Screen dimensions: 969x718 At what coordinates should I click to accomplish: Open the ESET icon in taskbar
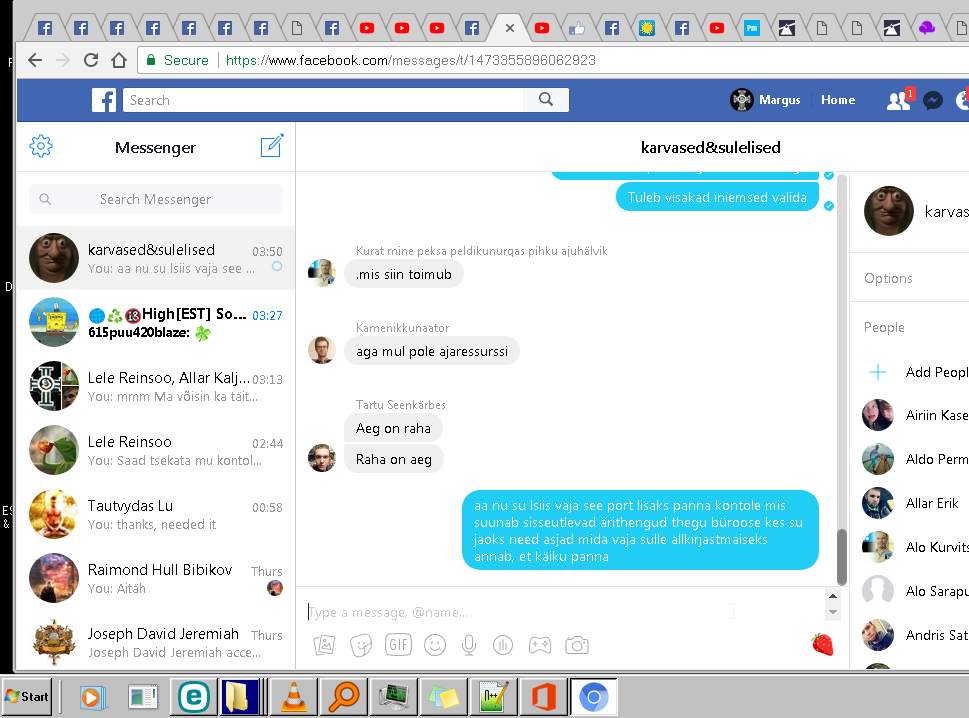click(193, 697)
